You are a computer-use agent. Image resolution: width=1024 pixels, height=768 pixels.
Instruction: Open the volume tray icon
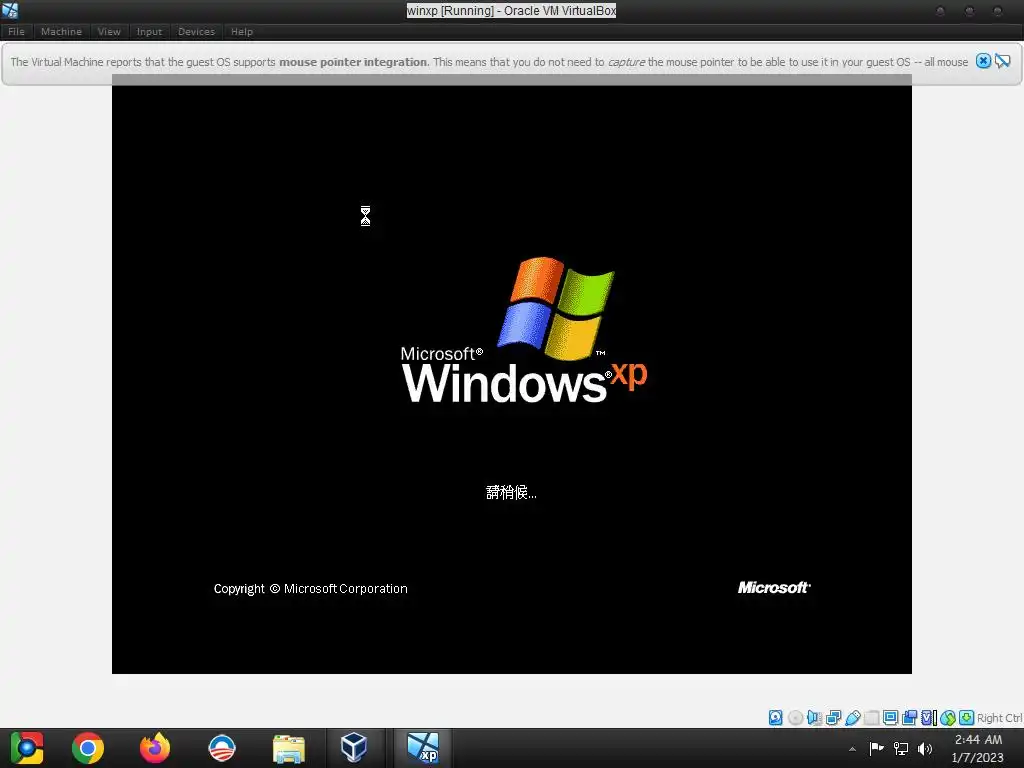coord(925,748)
